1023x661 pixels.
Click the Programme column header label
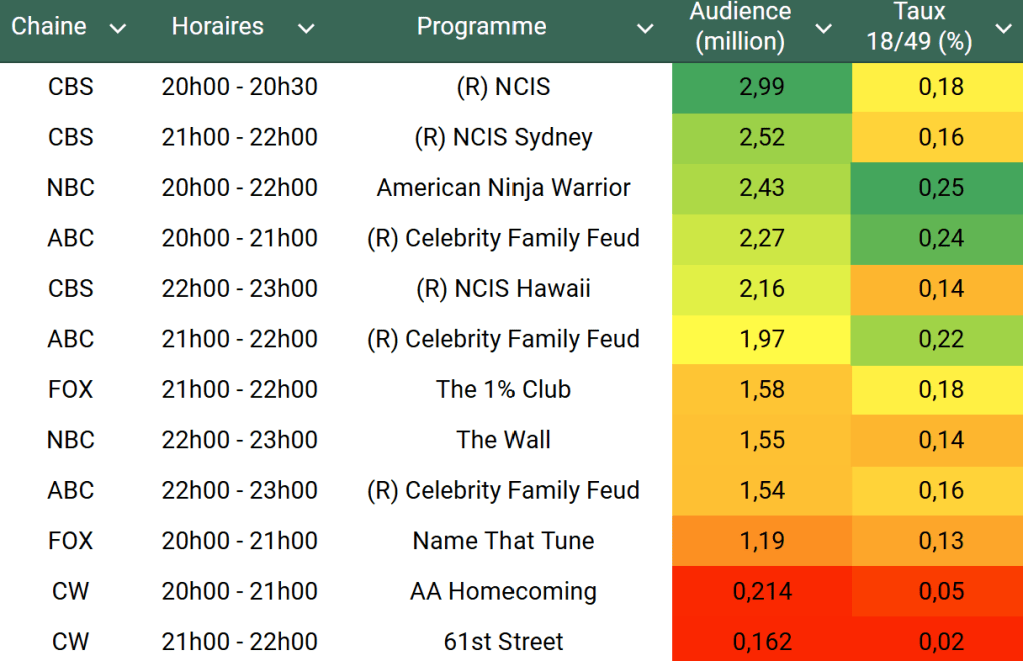pos(481,27)
